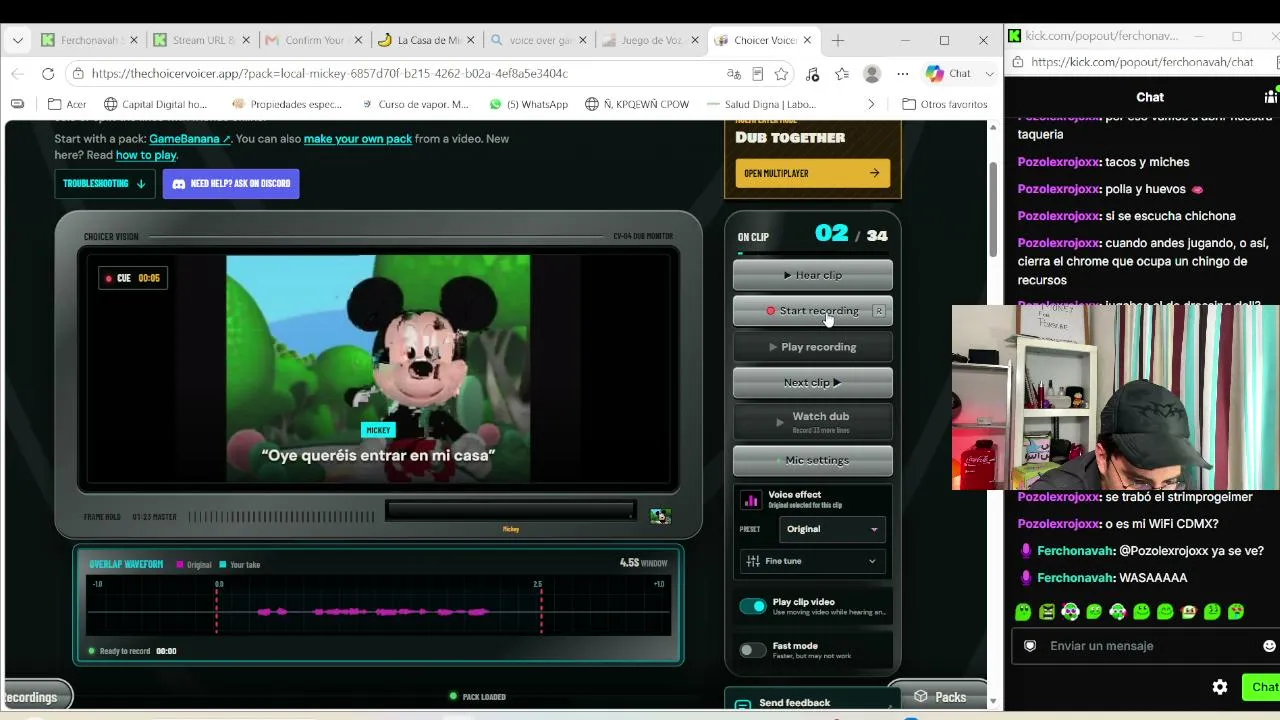Enable the Fast mode toggle

(x=752, y=650)
